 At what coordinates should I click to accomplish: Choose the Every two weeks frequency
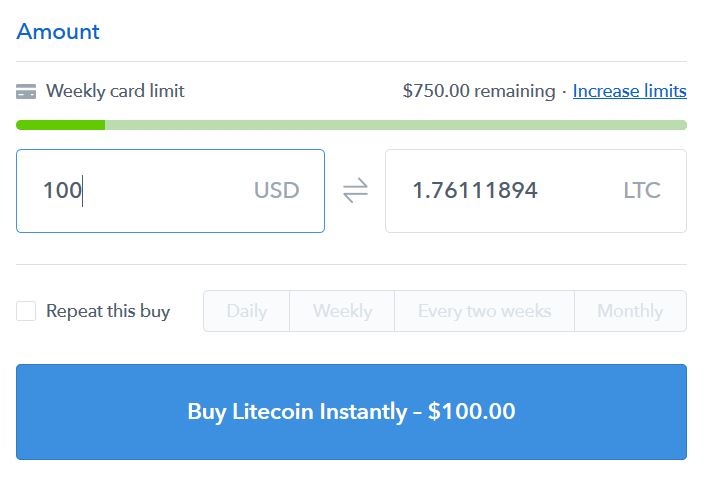[x=485, y=311]
